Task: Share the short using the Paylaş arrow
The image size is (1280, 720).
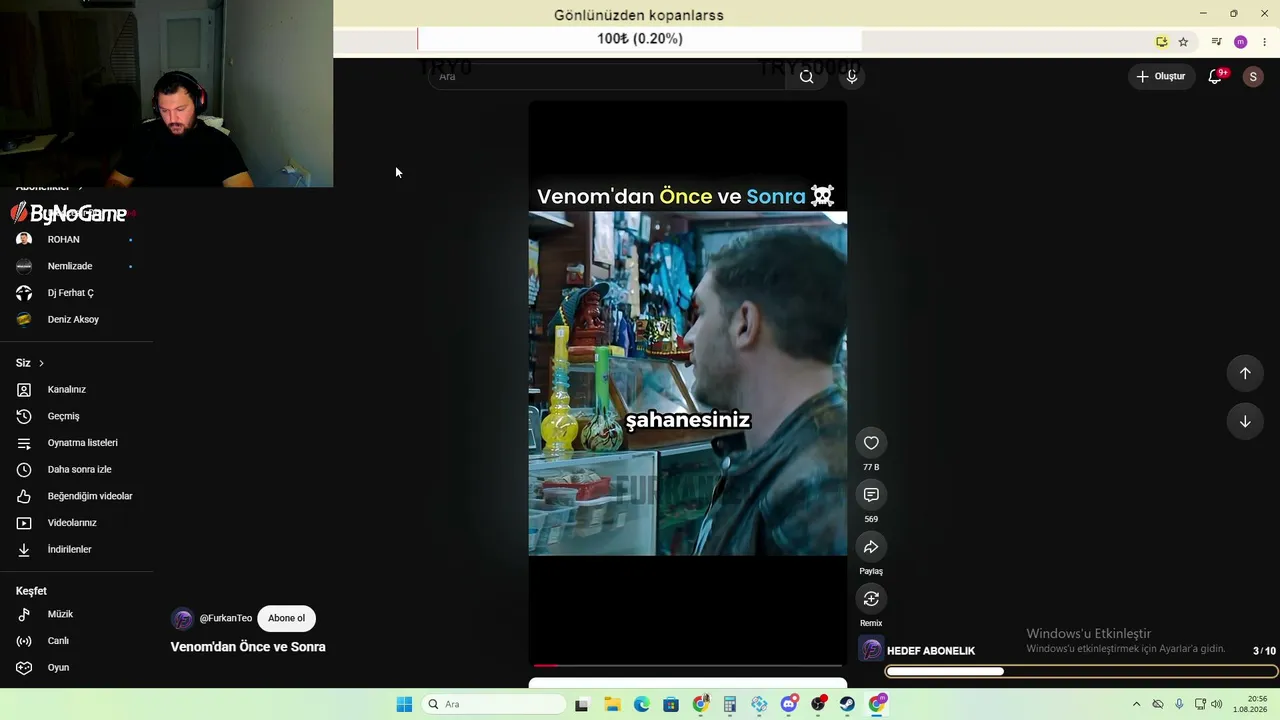Action: pos(871,547)
